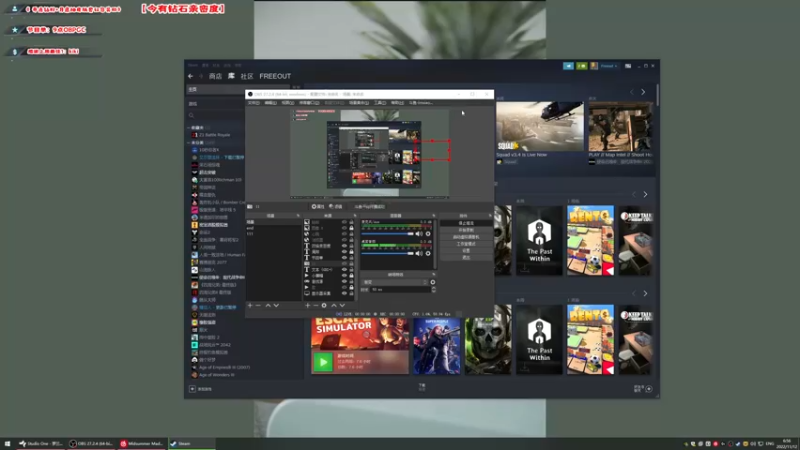Viewport: 800px width, 450px height.
Task: Click the Steam library search magnifier icon
Action: pyautogui.click(x=192, y=116)
